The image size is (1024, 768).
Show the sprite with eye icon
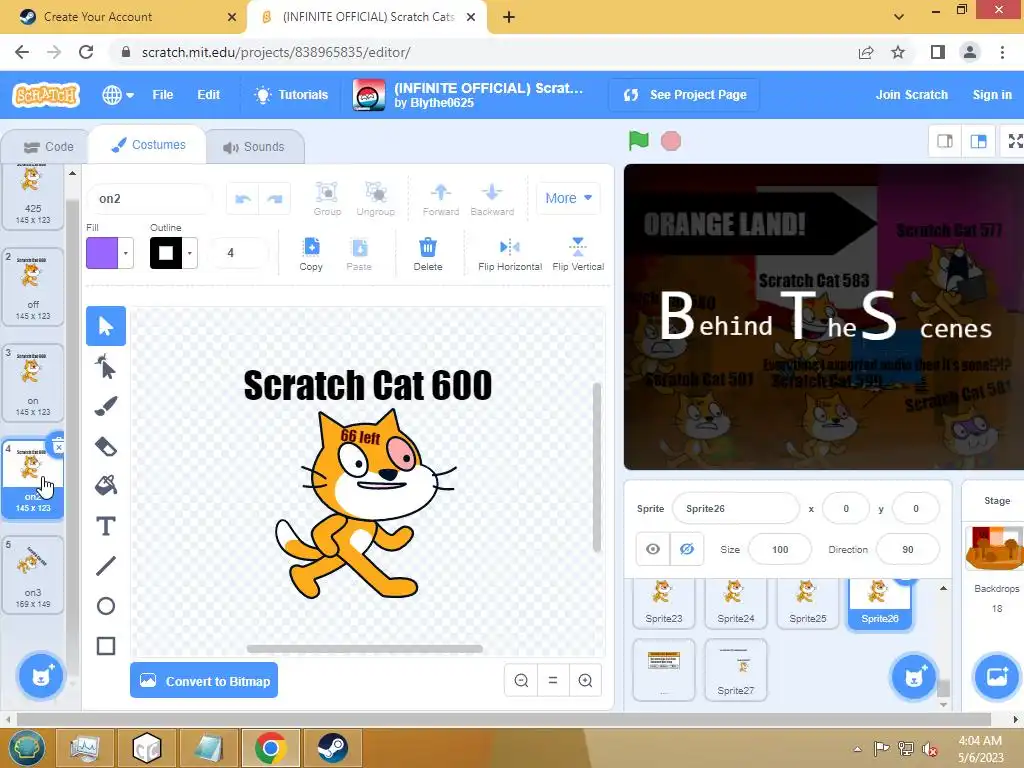(x=652, y=549)
